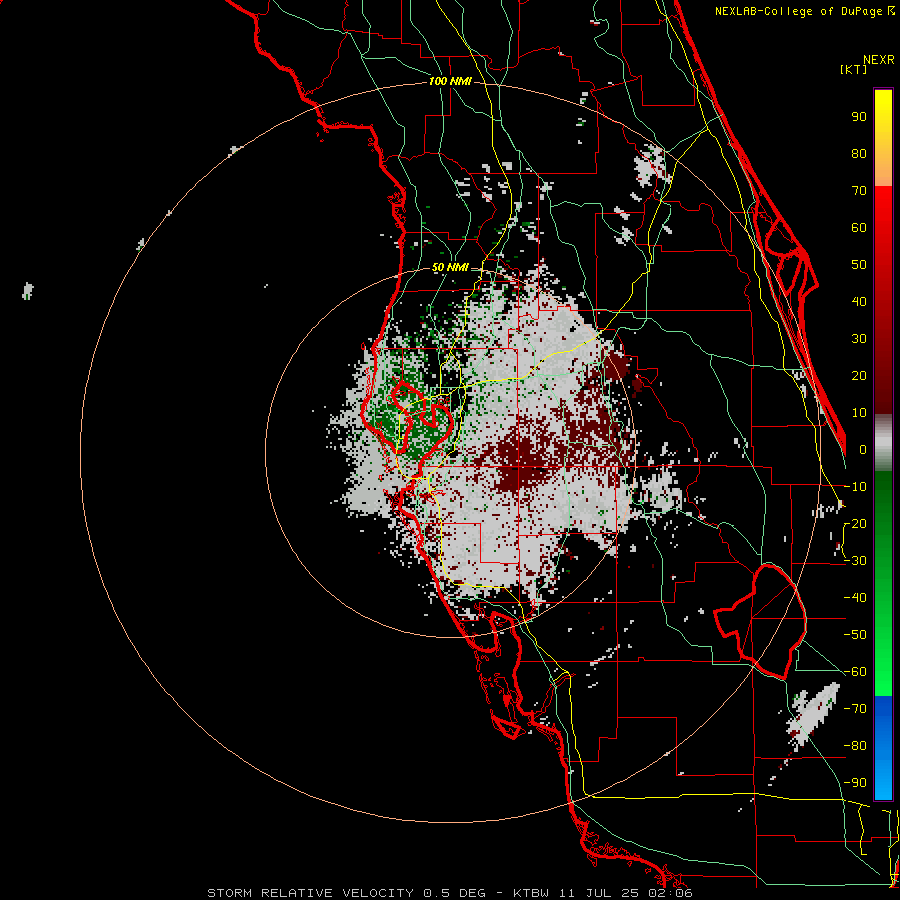
Task: Click the positive 30 value on the velocity scale
Action: coord(859,339)
